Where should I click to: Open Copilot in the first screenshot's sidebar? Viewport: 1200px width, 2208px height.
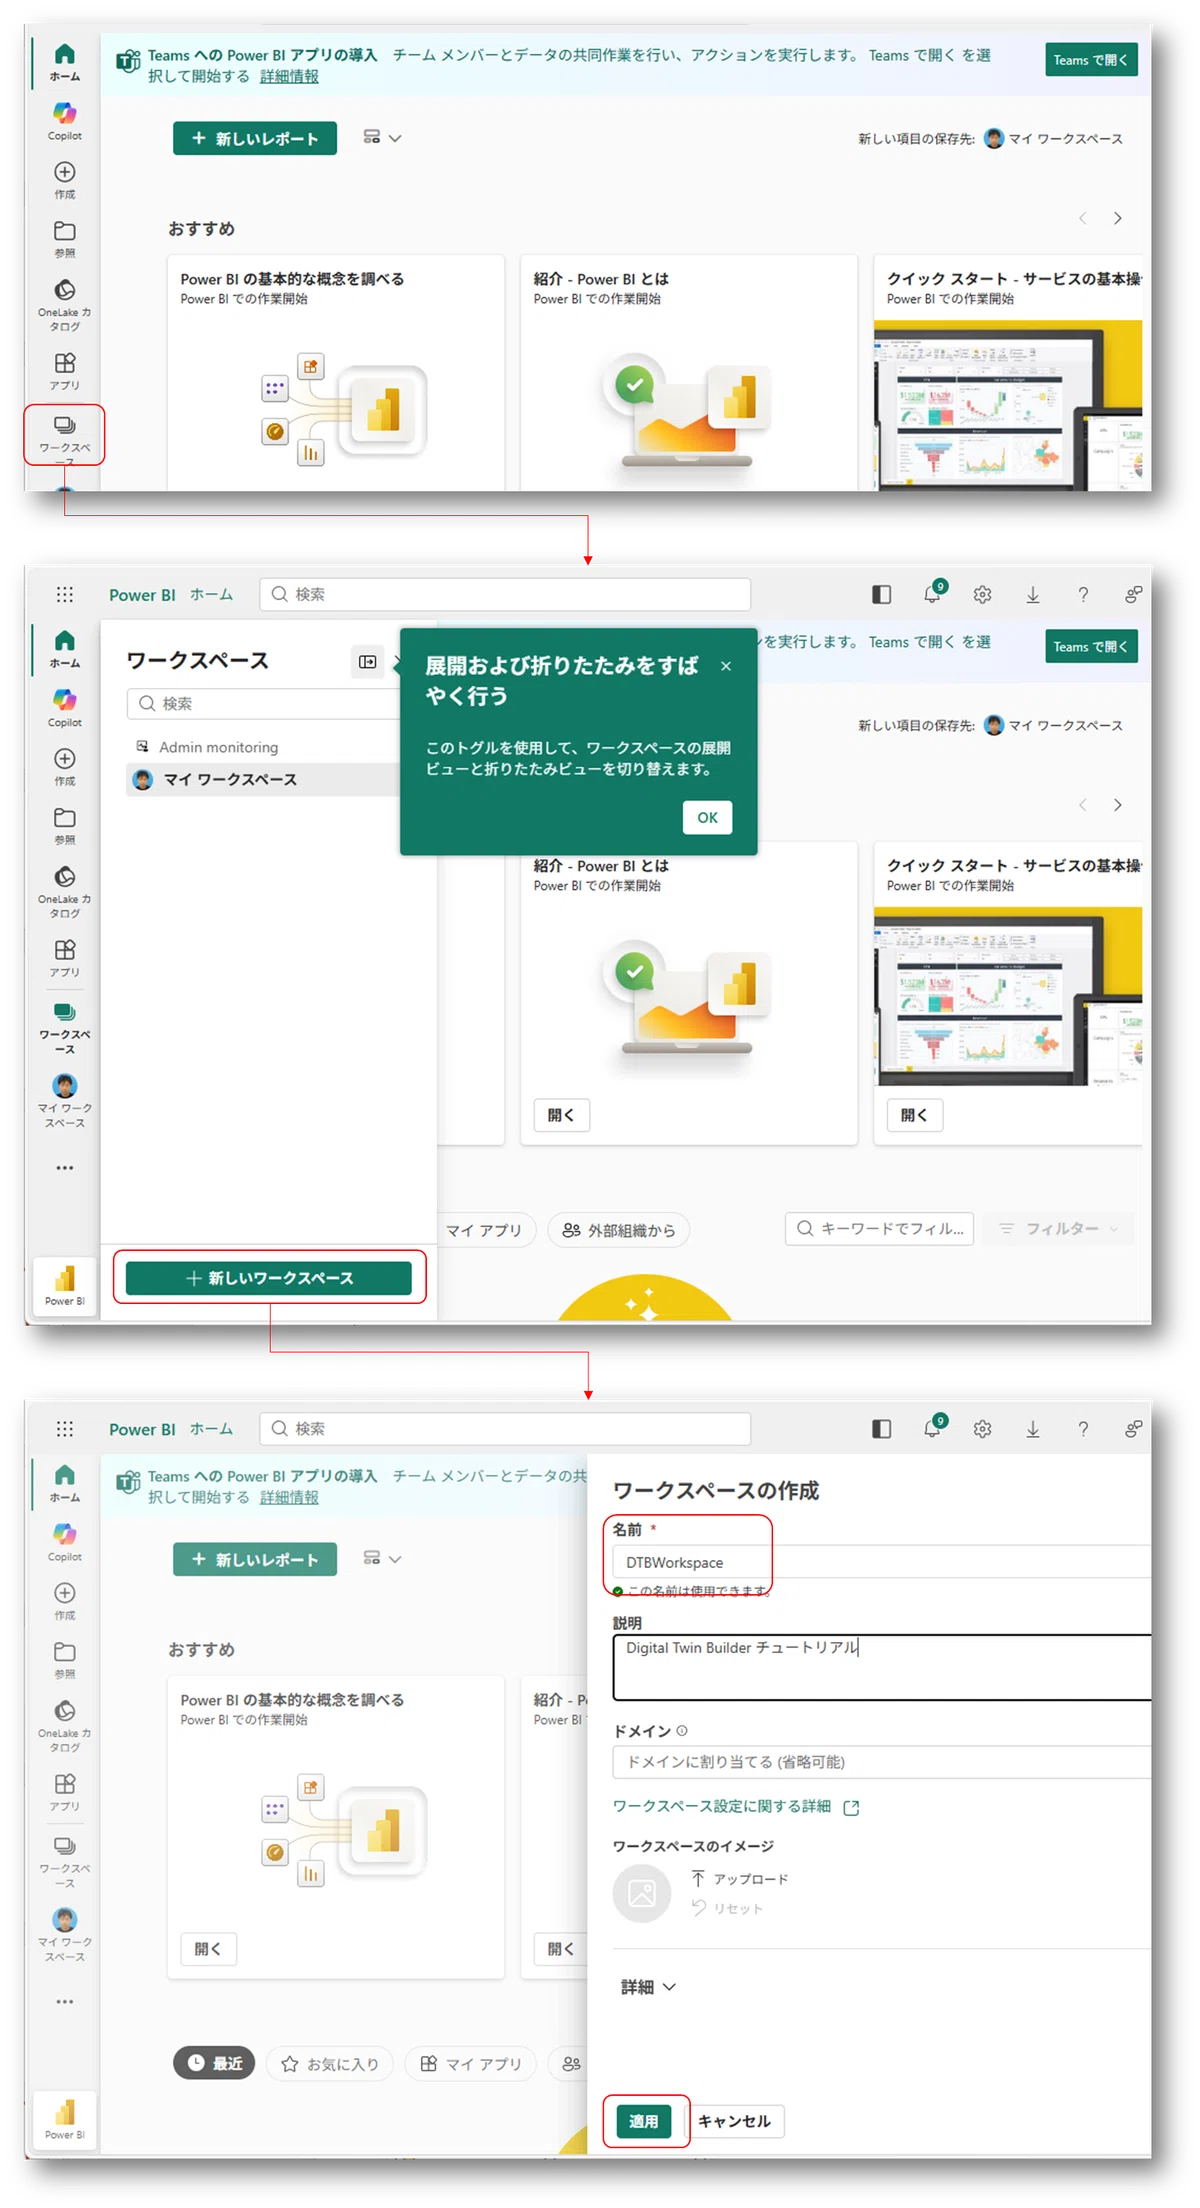pyautogui.click(x=64, y=120)
